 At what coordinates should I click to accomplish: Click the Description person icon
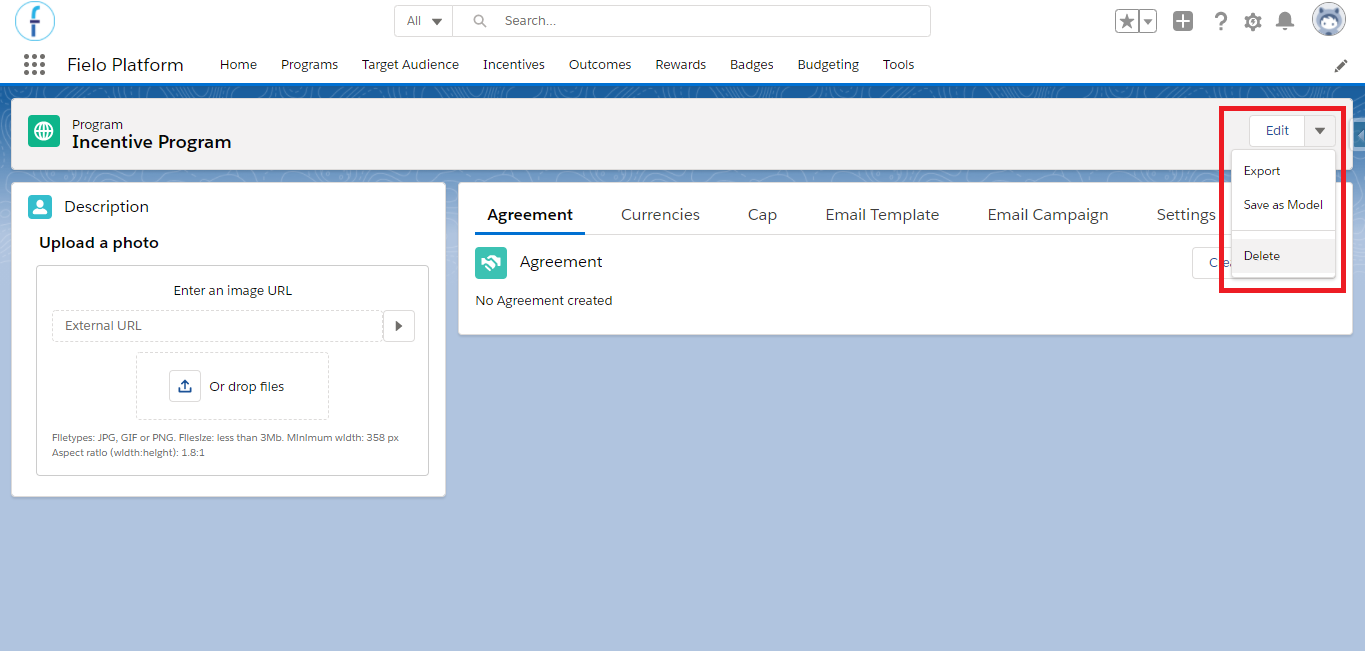point(40,207)
